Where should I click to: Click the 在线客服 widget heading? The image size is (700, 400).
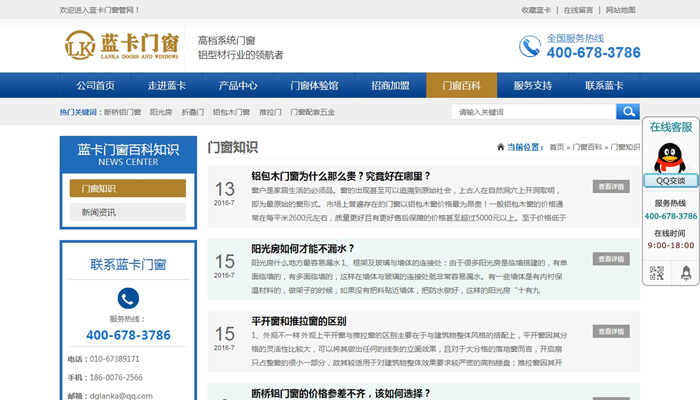click(671, 127)
